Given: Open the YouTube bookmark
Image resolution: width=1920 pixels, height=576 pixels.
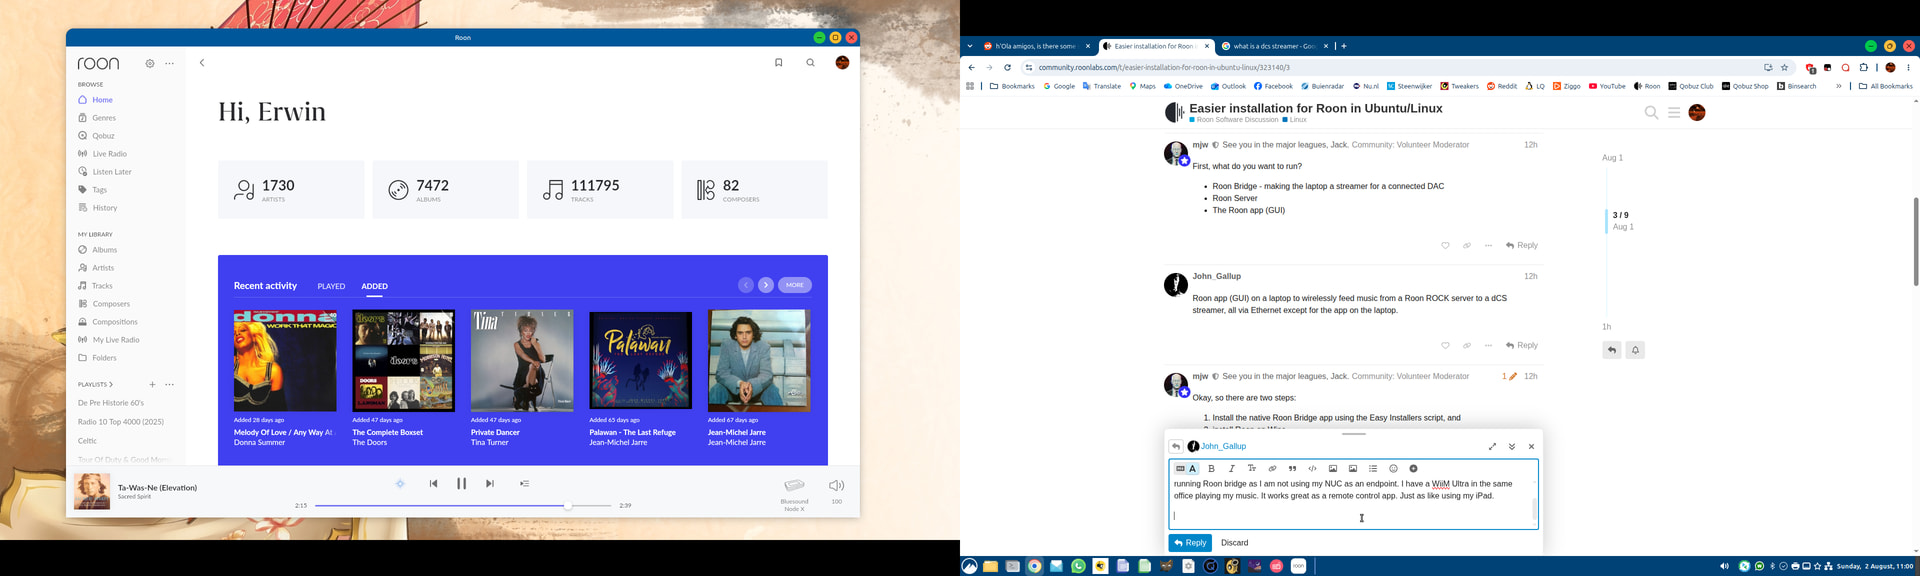Looking at the screenshot, I should [1607, 86].
